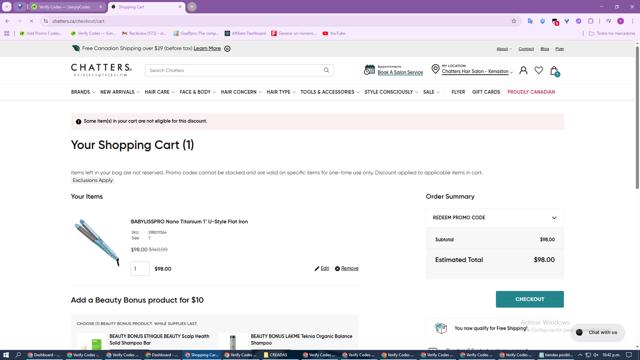Open the wishlist heart icon
Viewport: 640px width, 360px height.
(539, 70)
